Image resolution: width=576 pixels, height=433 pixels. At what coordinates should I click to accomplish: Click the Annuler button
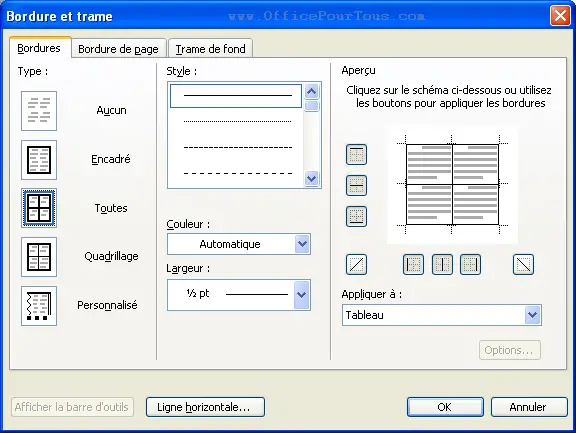(x=529, y=407)
